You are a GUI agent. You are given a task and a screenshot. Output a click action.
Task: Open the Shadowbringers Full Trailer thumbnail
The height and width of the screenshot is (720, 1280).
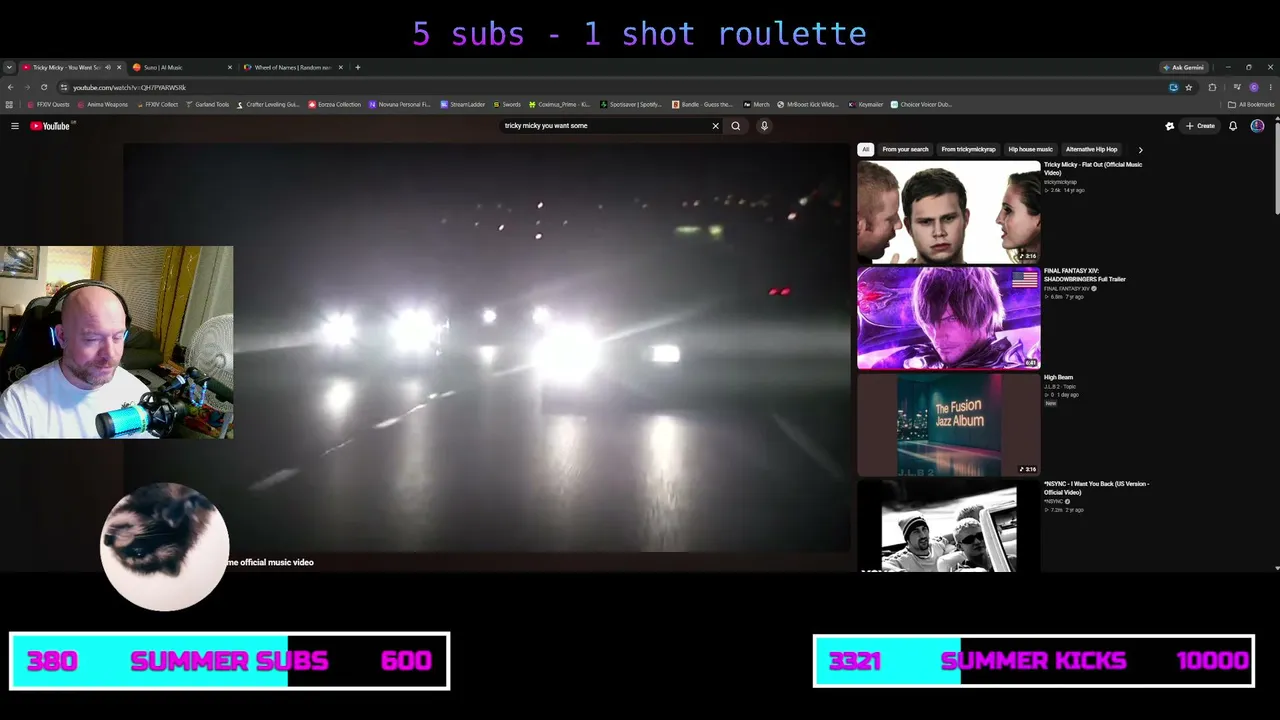949,318
